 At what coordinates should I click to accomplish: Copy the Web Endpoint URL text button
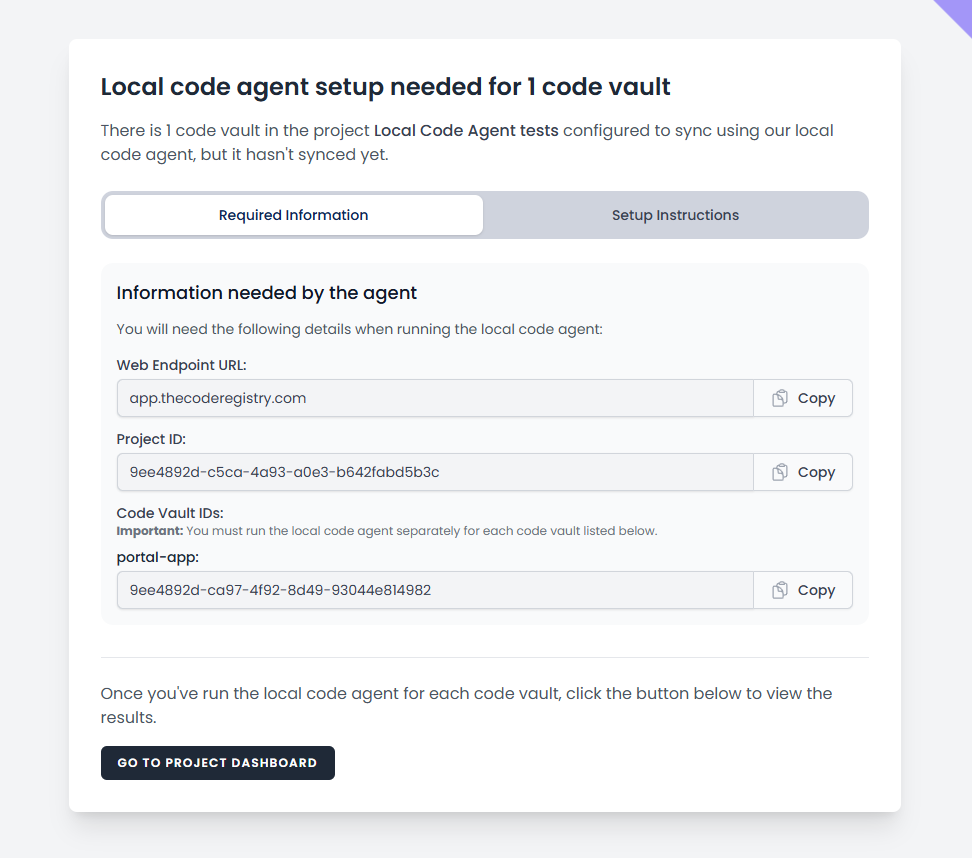coord(803,398)
